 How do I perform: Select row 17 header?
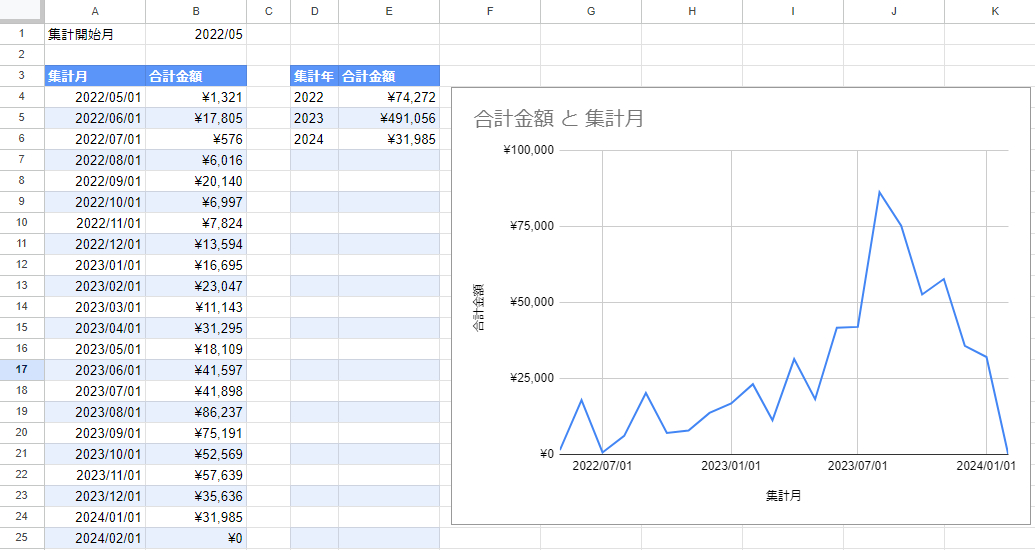tap(22, 370)
